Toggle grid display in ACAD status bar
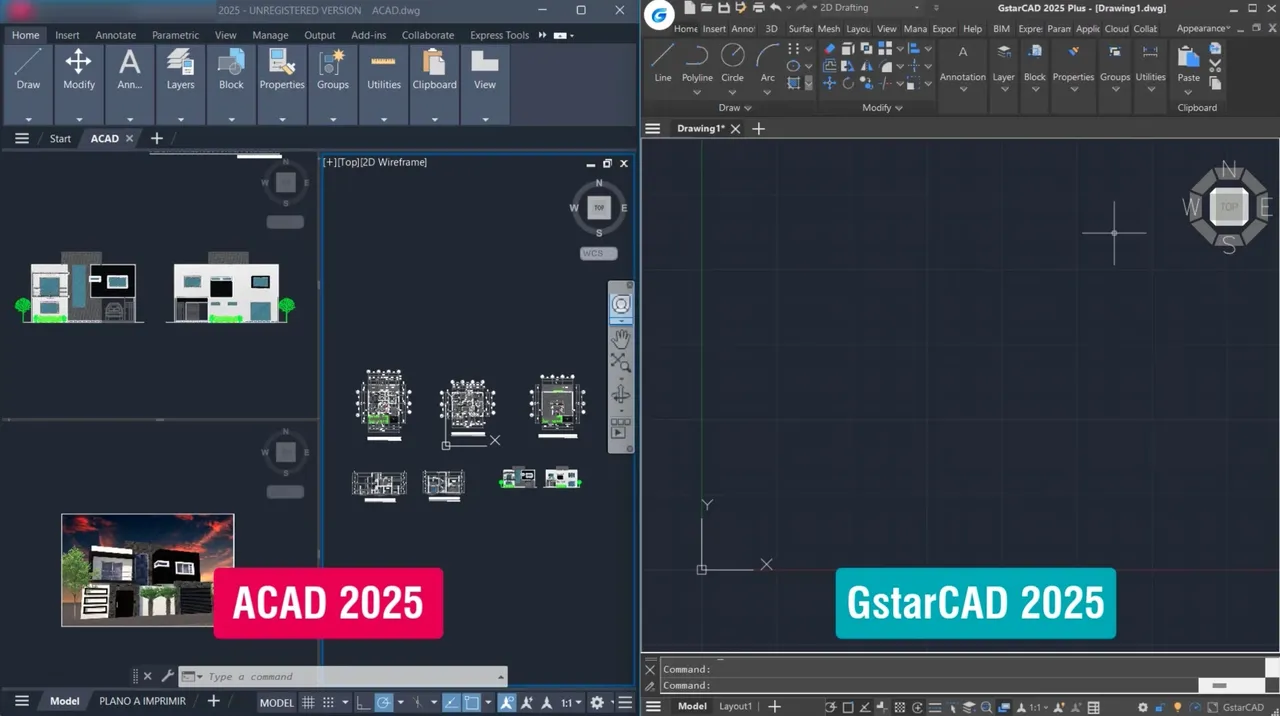 [309, 702]
